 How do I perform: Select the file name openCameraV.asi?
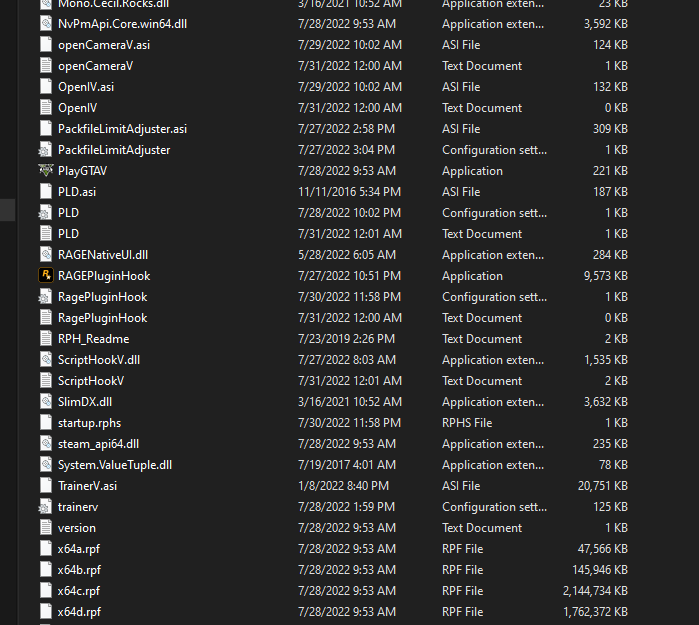pos(104,45)
